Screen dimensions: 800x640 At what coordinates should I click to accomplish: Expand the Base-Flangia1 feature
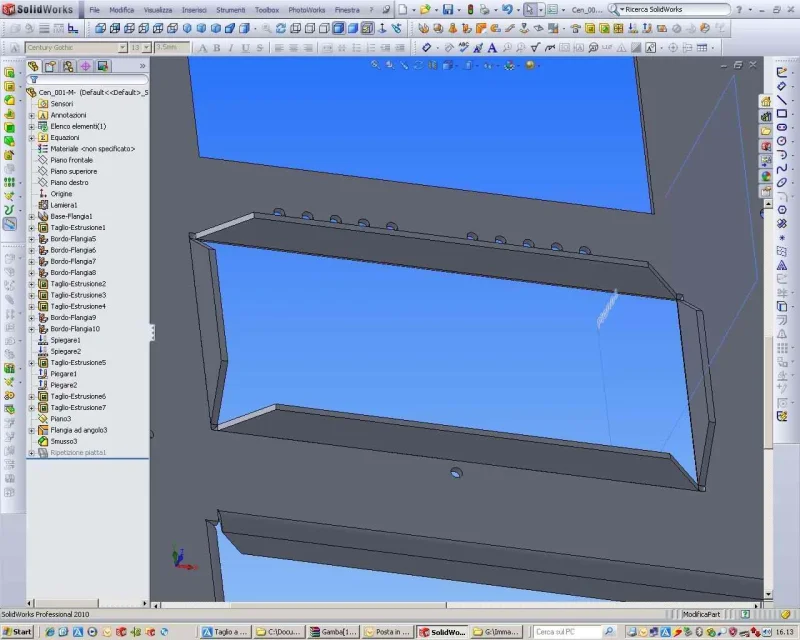coord(32,216)
